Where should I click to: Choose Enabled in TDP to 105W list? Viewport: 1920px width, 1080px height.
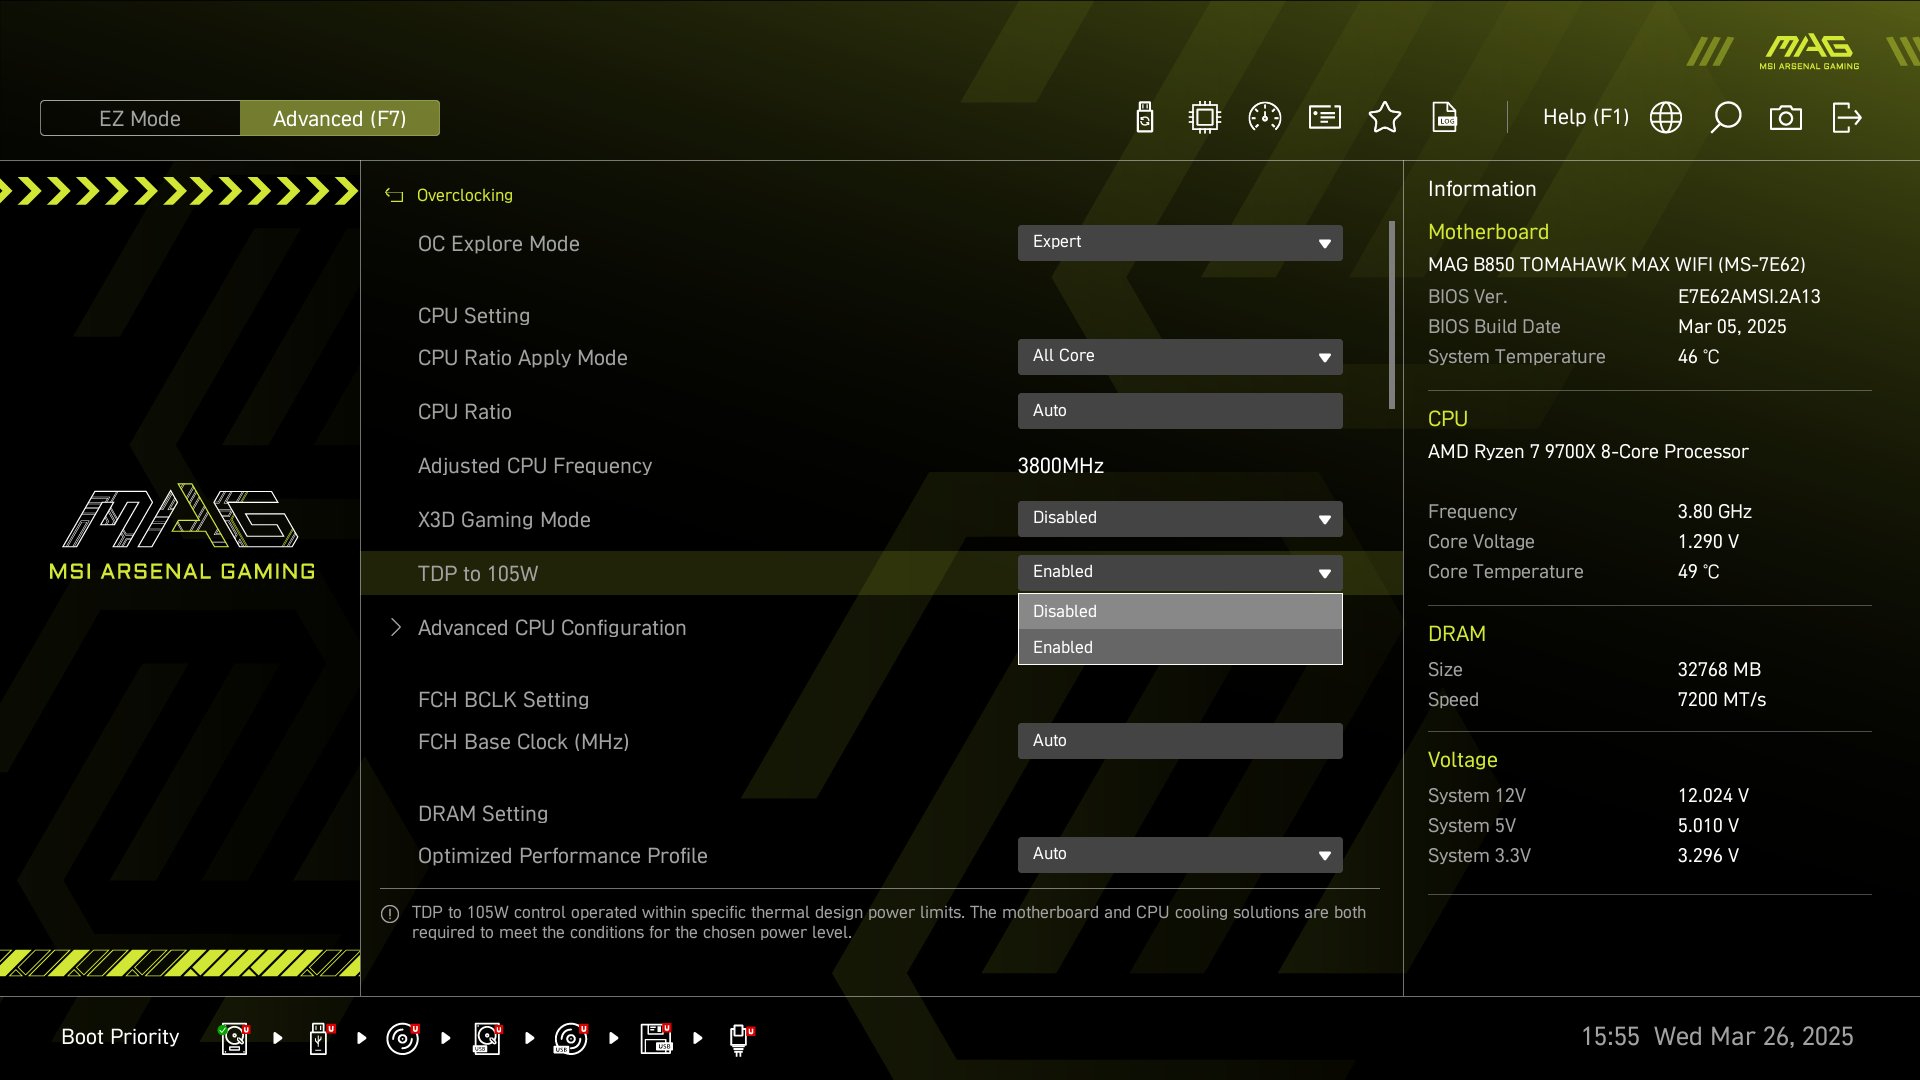pos(1180,647)
